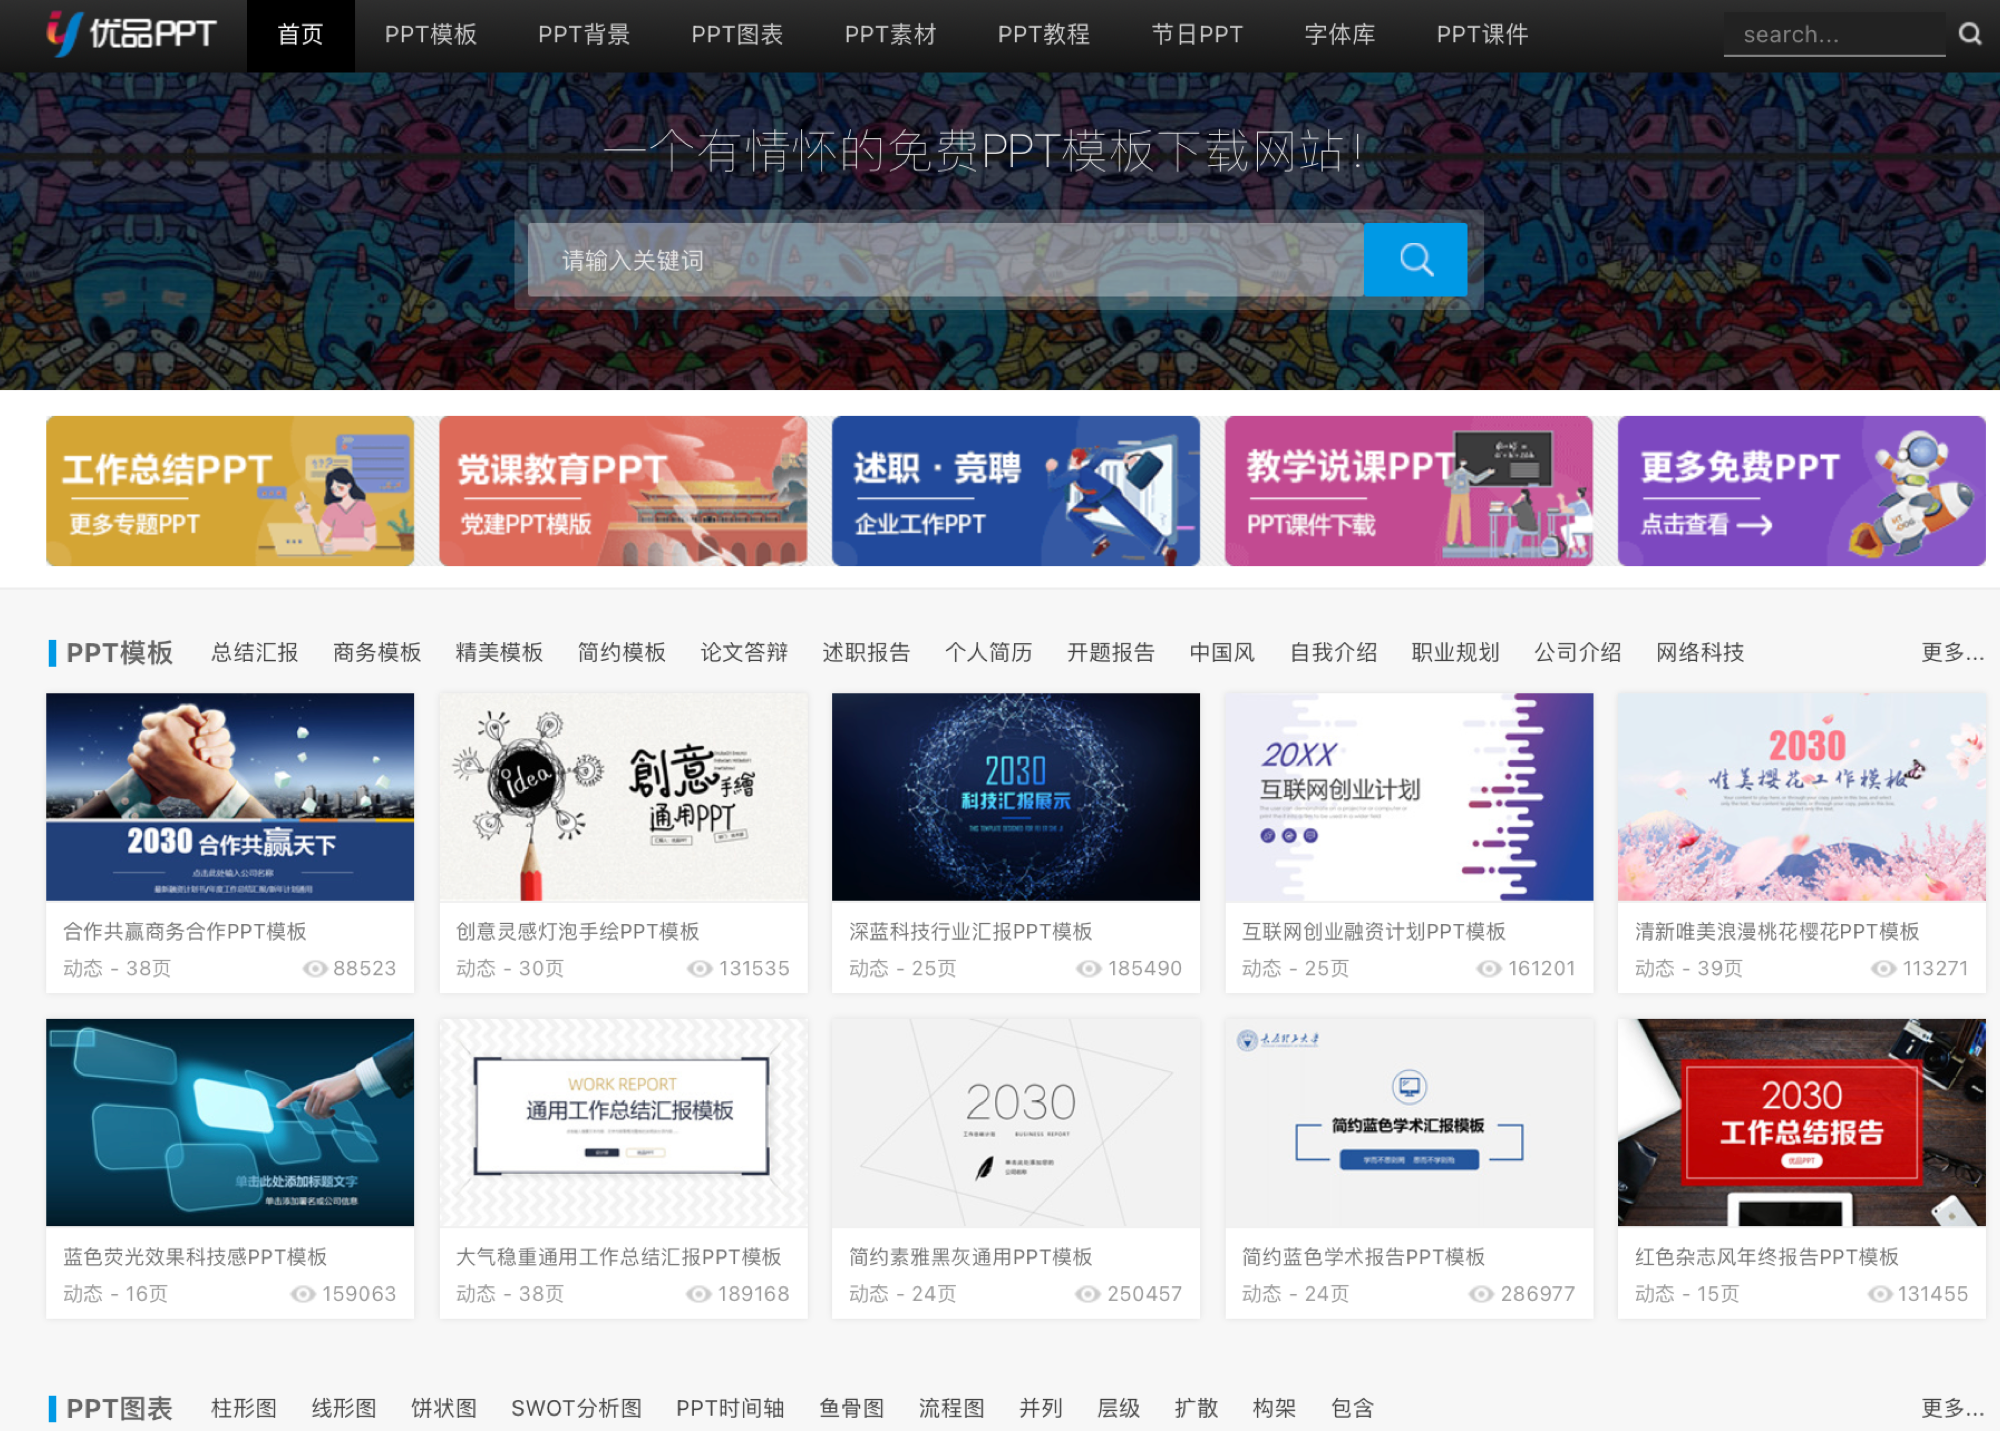Click the title 互联网创业融资计划PPT模板
This screenshot has height=1431, width=2000.
pos(1374,932)
